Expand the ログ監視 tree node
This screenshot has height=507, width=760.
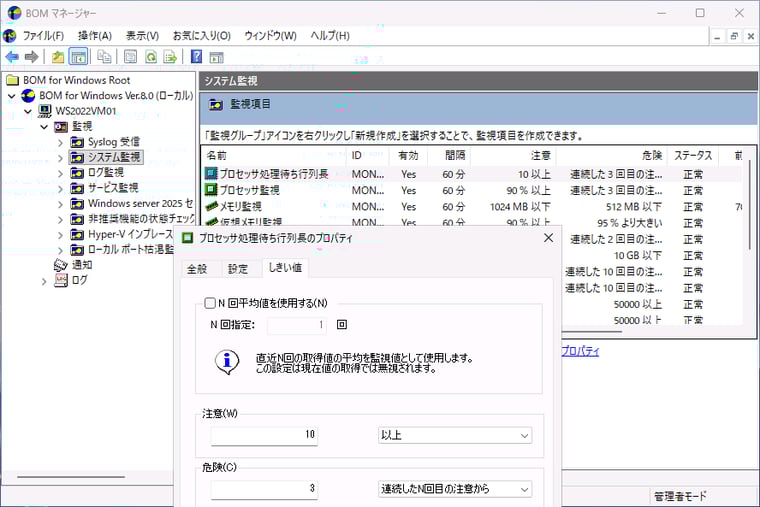pyautogui.click(x=60, y=173)
